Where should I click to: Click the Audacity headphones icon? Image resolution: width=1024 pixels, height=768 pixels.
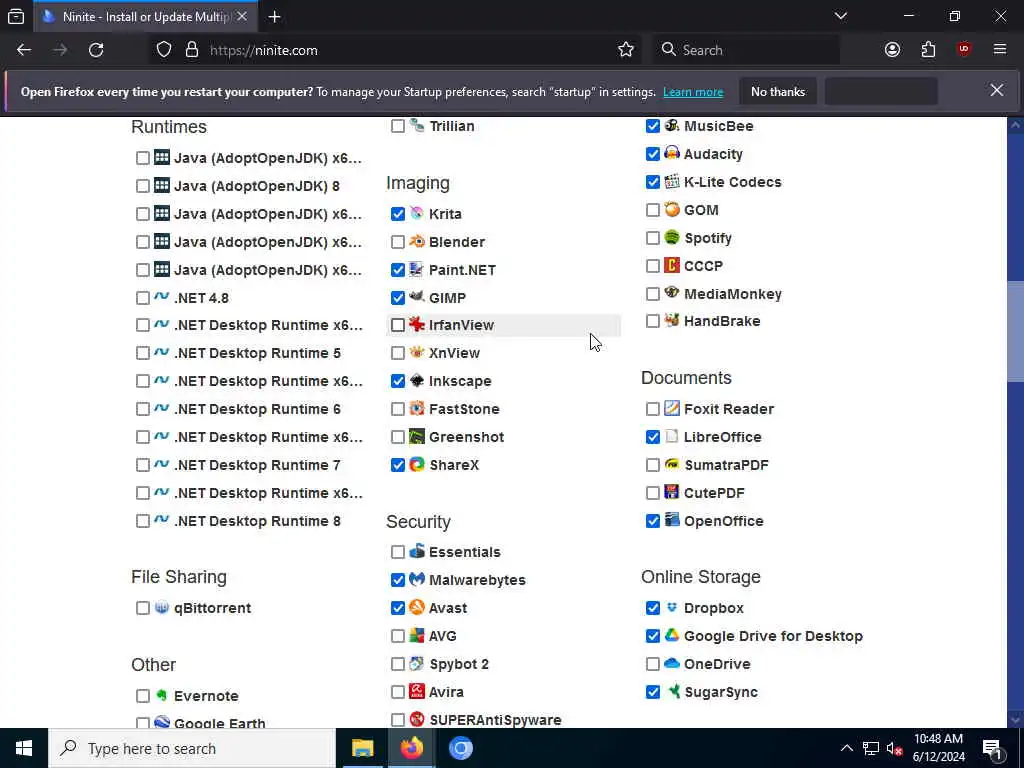point(672,153)
